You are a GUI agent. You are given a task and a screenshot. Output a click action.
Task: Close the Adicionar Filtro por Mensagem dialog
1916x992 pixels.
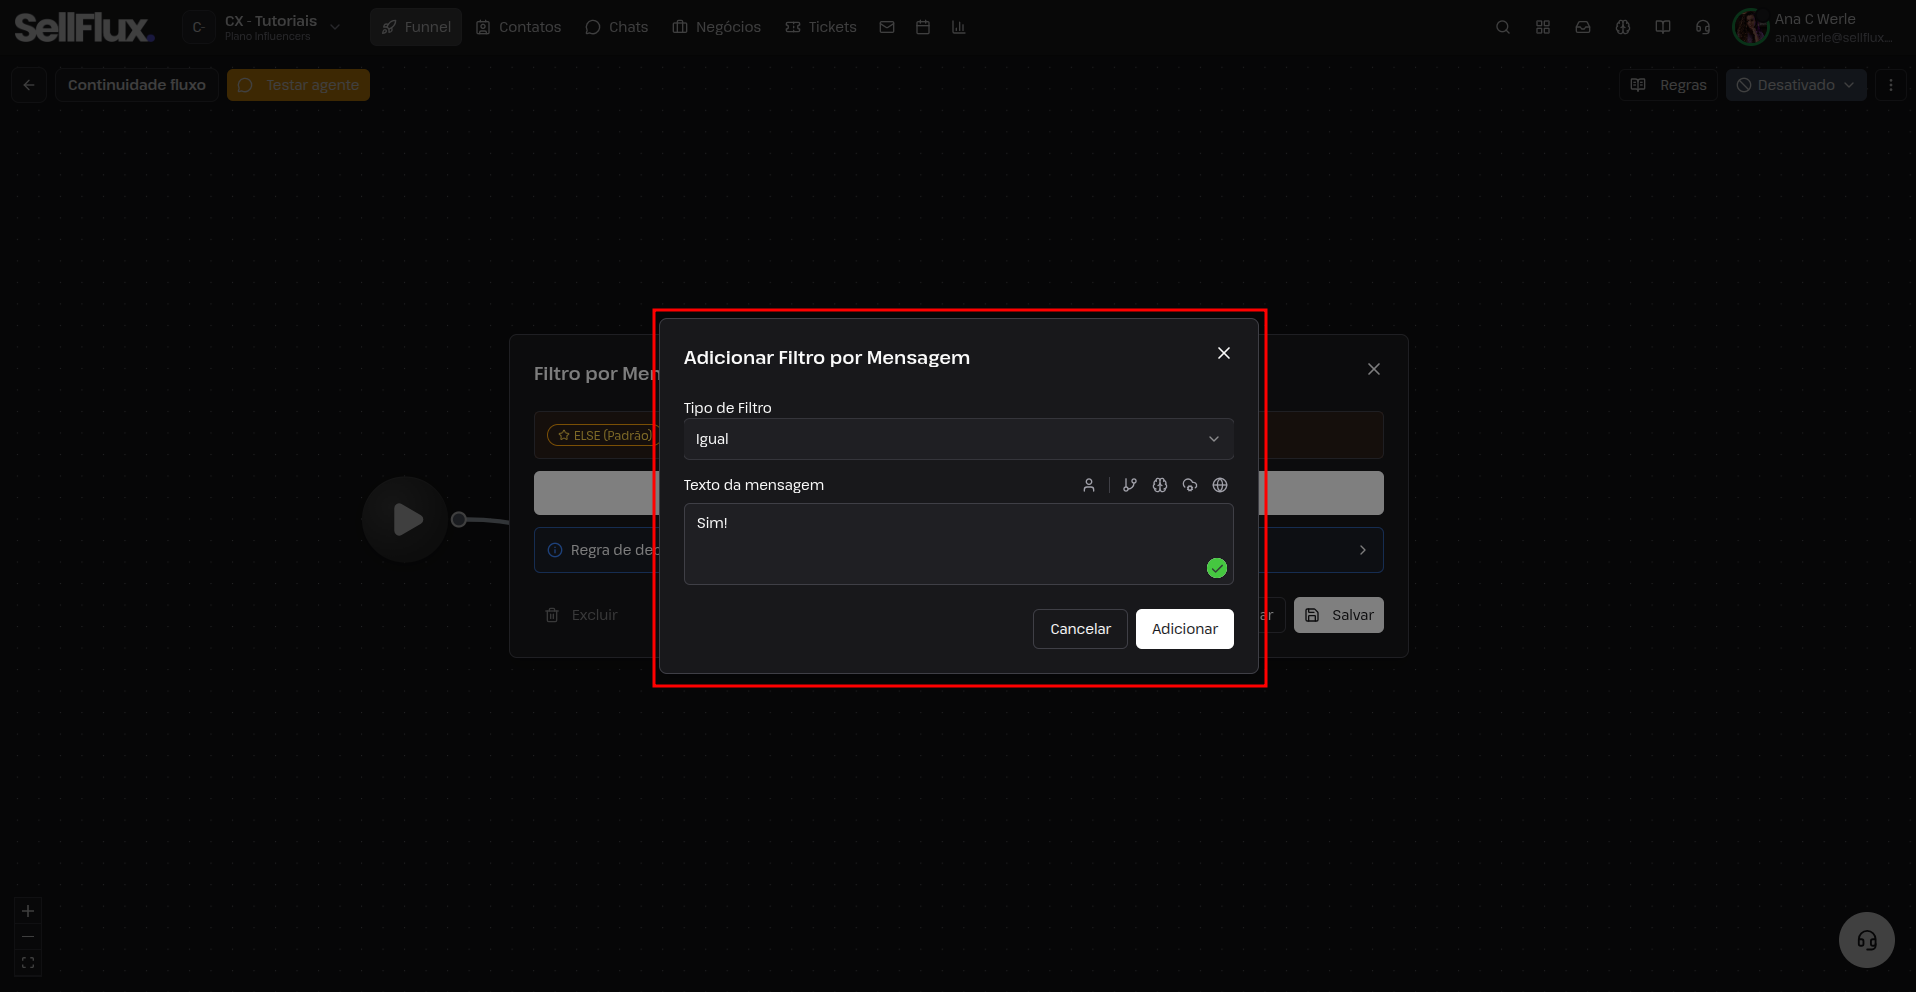click(1224, 353)
